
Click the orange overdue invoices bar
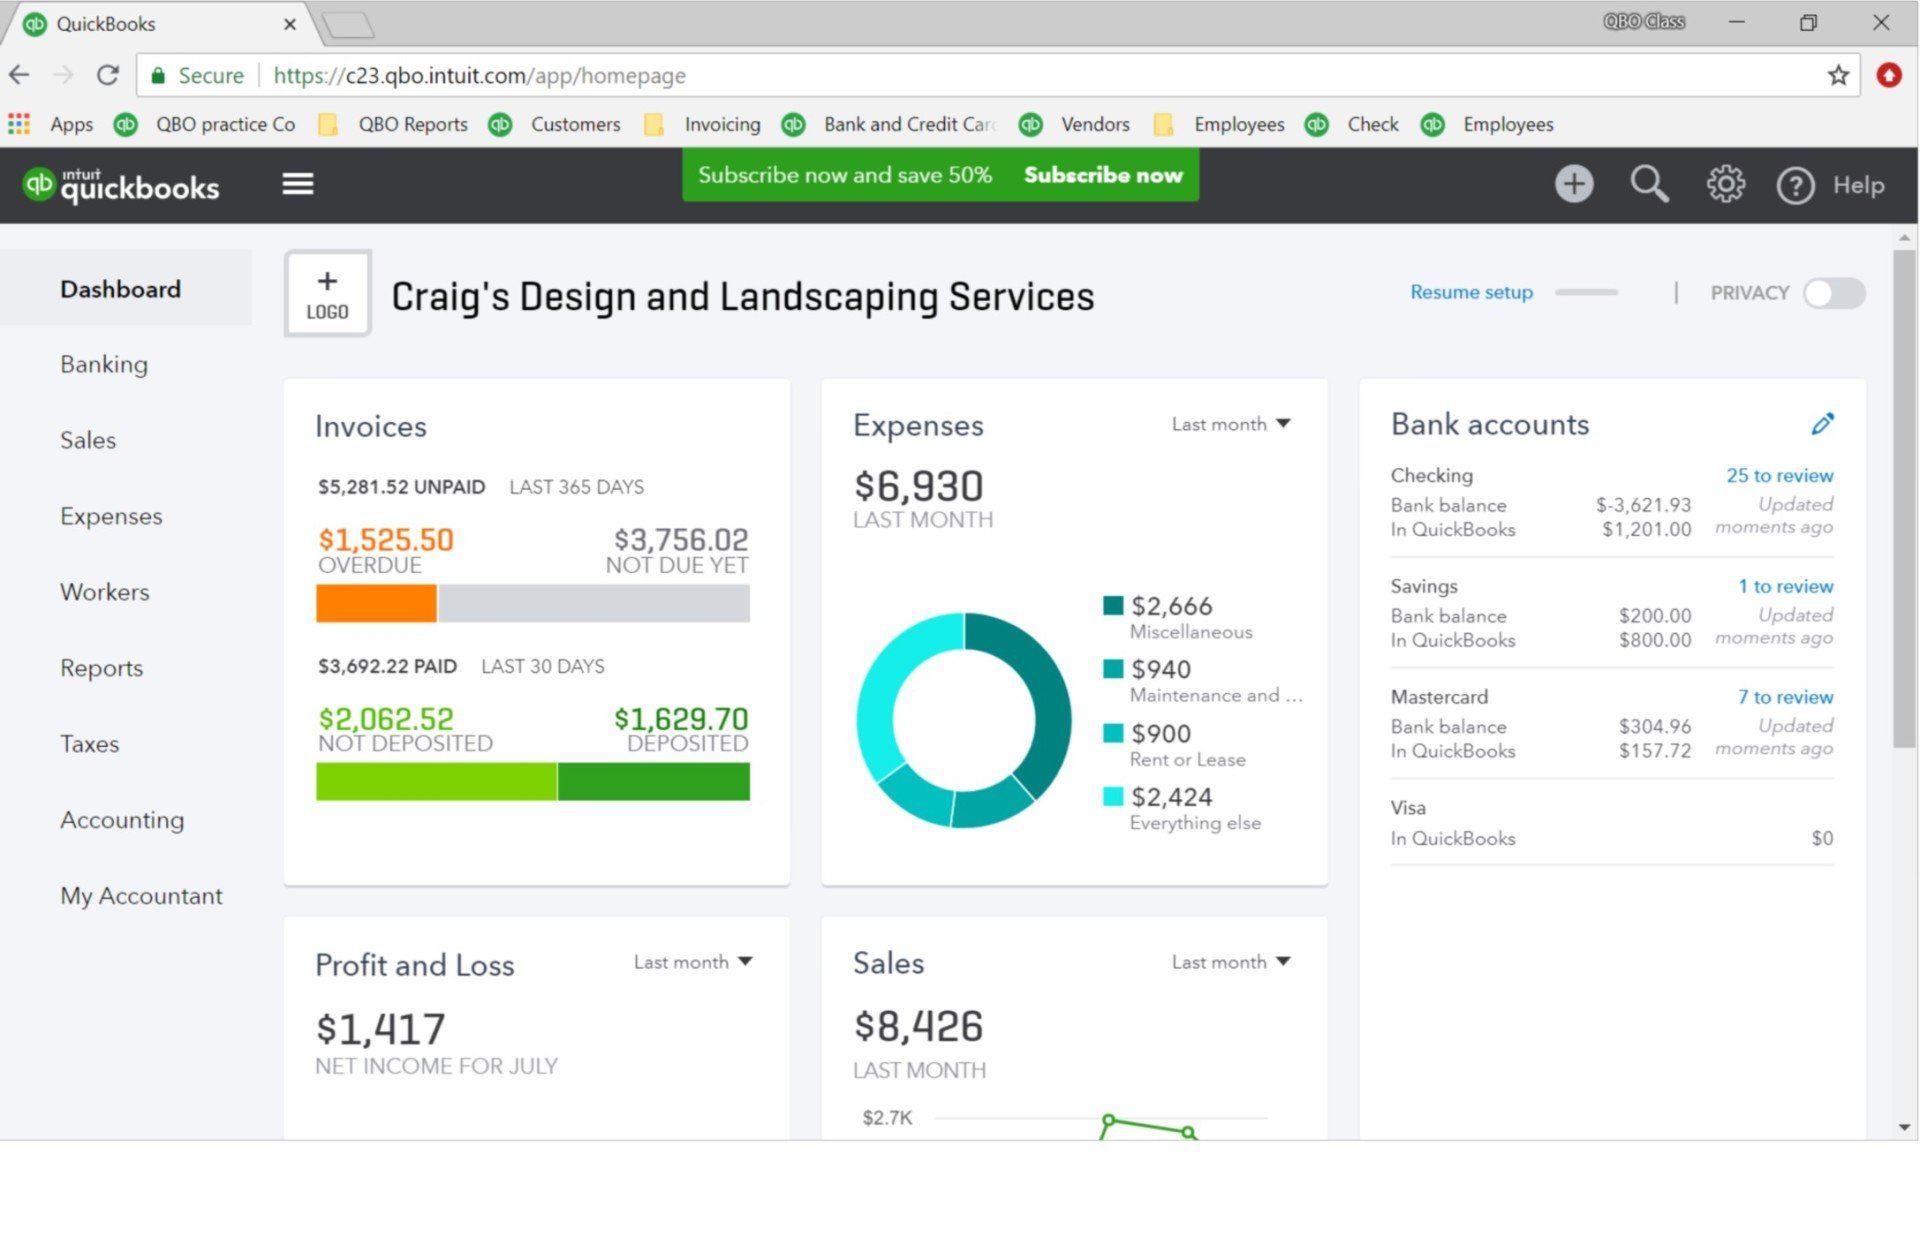[x=376, y=604]
